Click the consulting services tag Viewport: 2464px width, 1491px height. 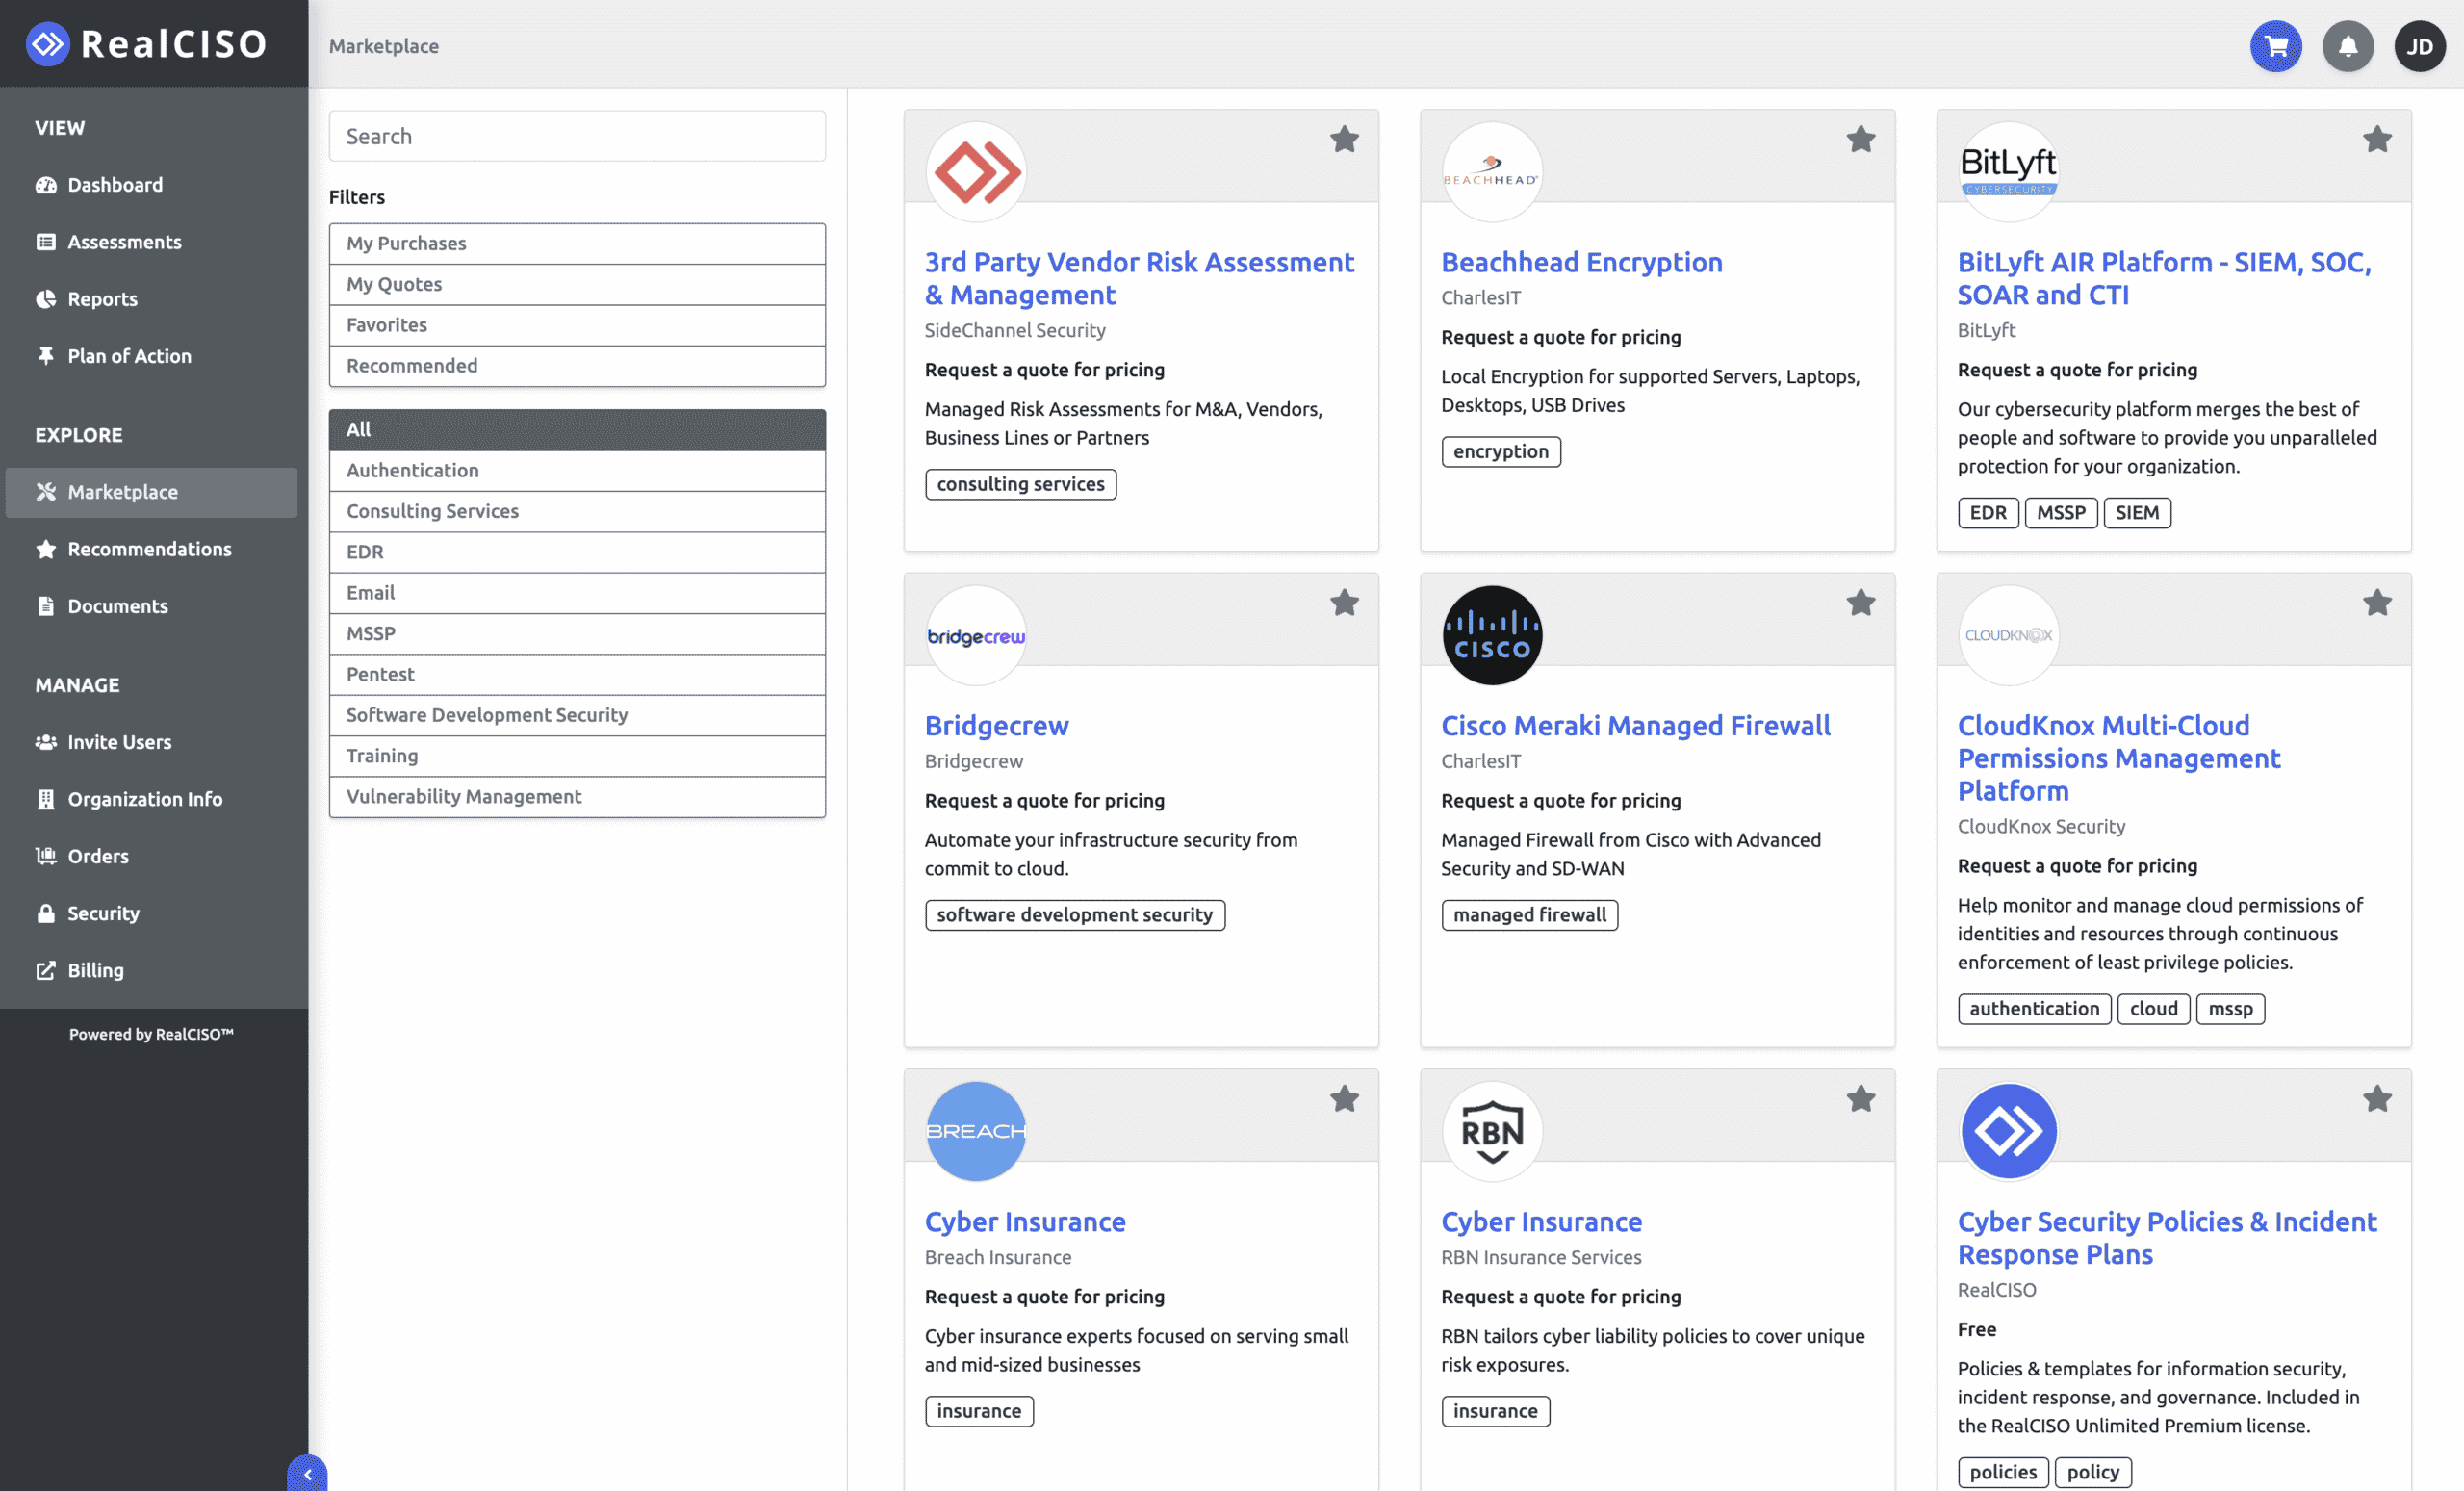pos(1021,484)
